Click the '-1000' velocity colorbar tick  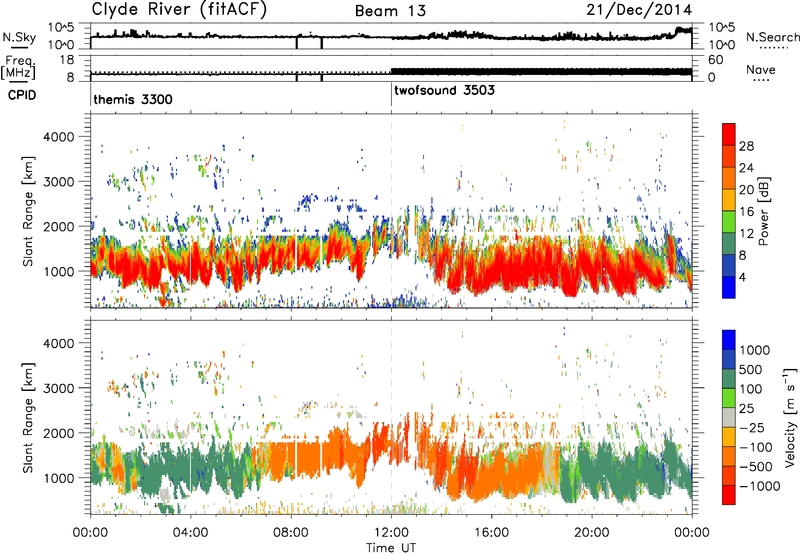click(x=759, y=486)
